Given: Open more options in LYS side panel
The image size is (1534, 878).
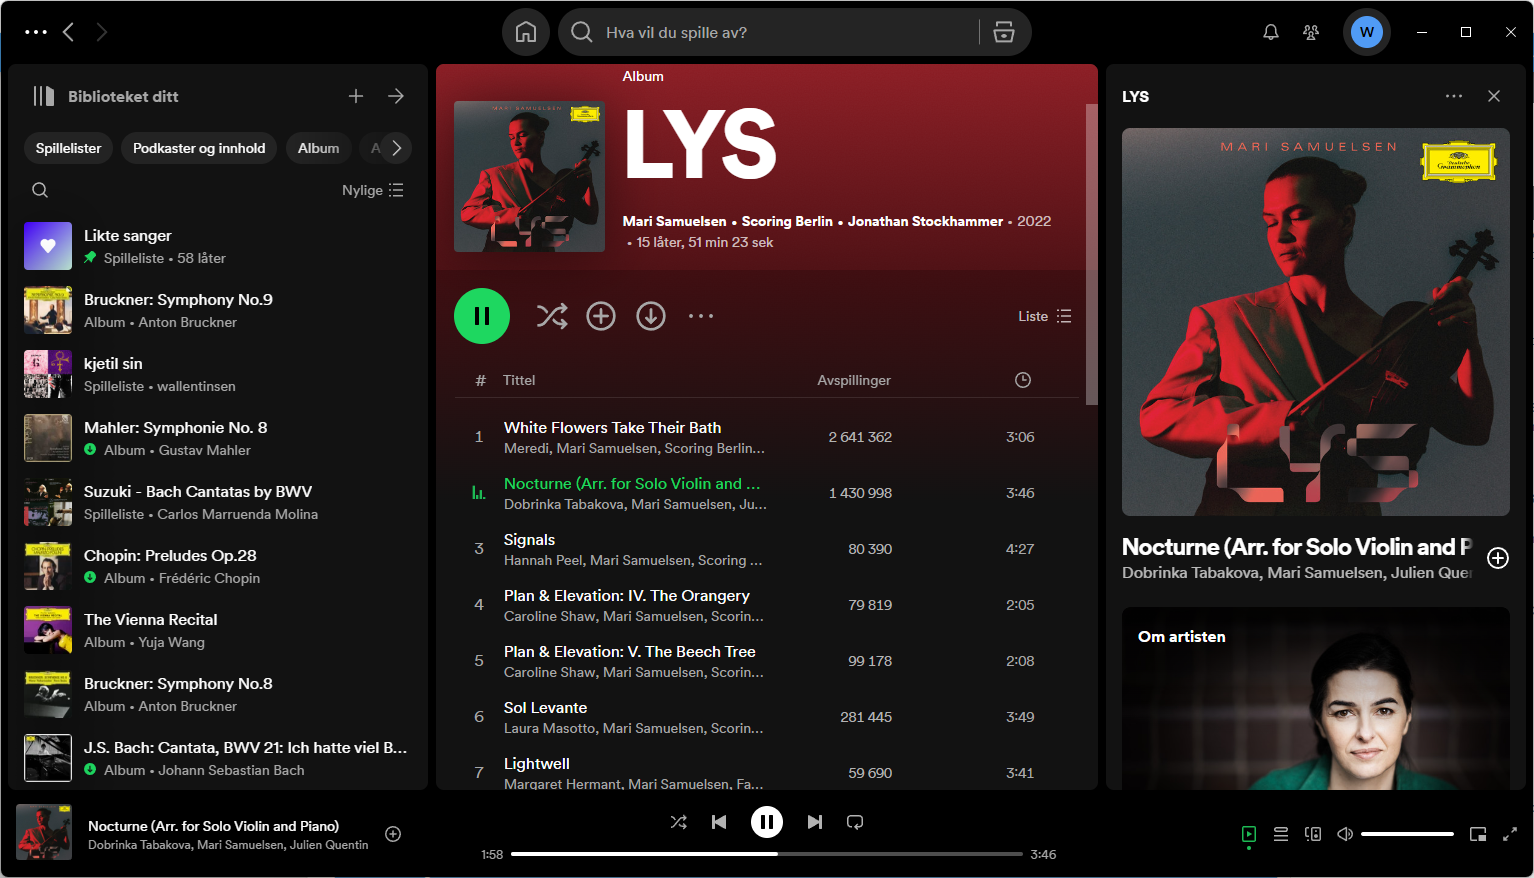Looking at the screenshot, I should pos(1454,96).
